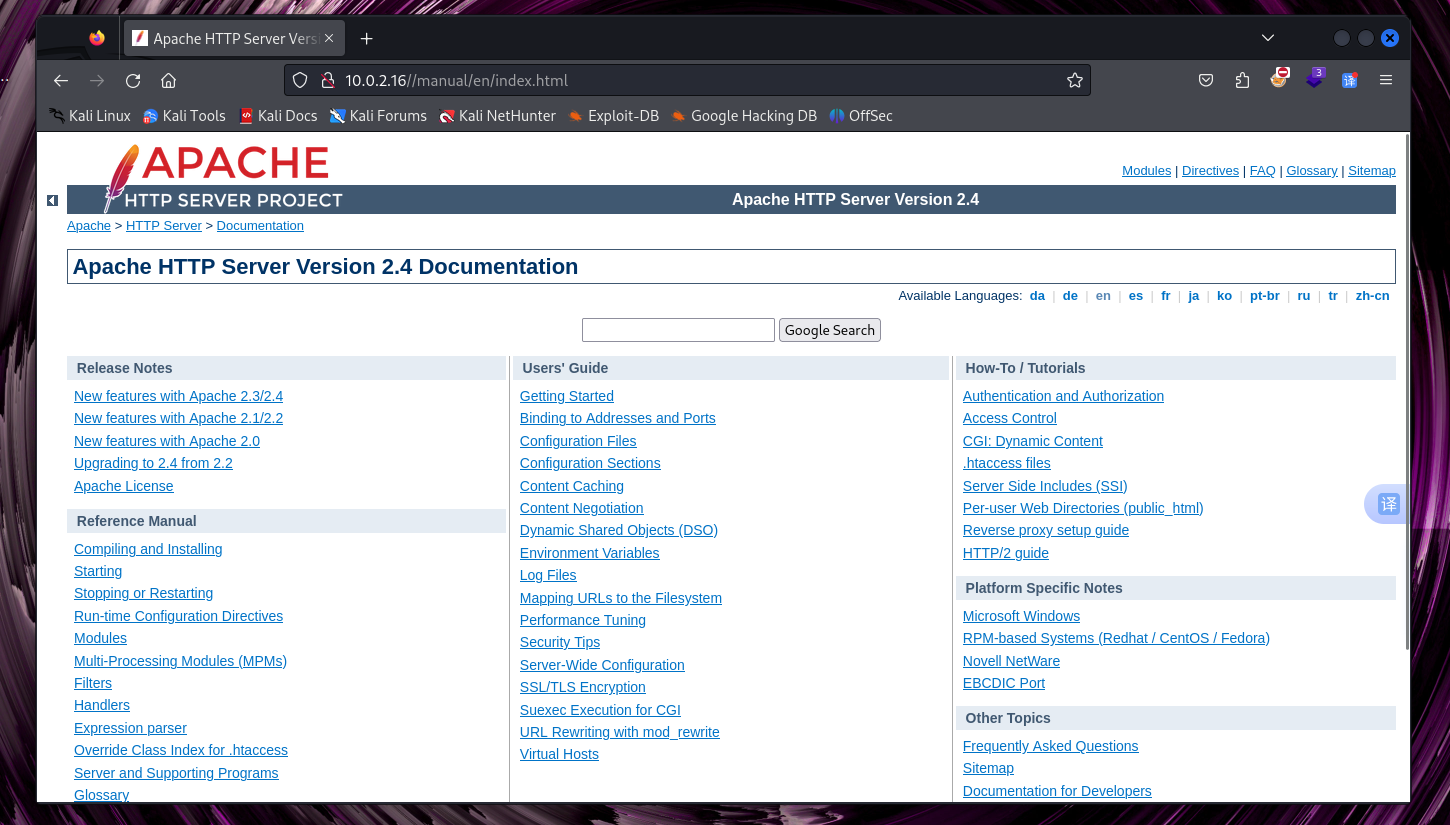Open the Google Hacking DB bookmark
Screen dimensions: 1450x825
click(x=744, y=116)
